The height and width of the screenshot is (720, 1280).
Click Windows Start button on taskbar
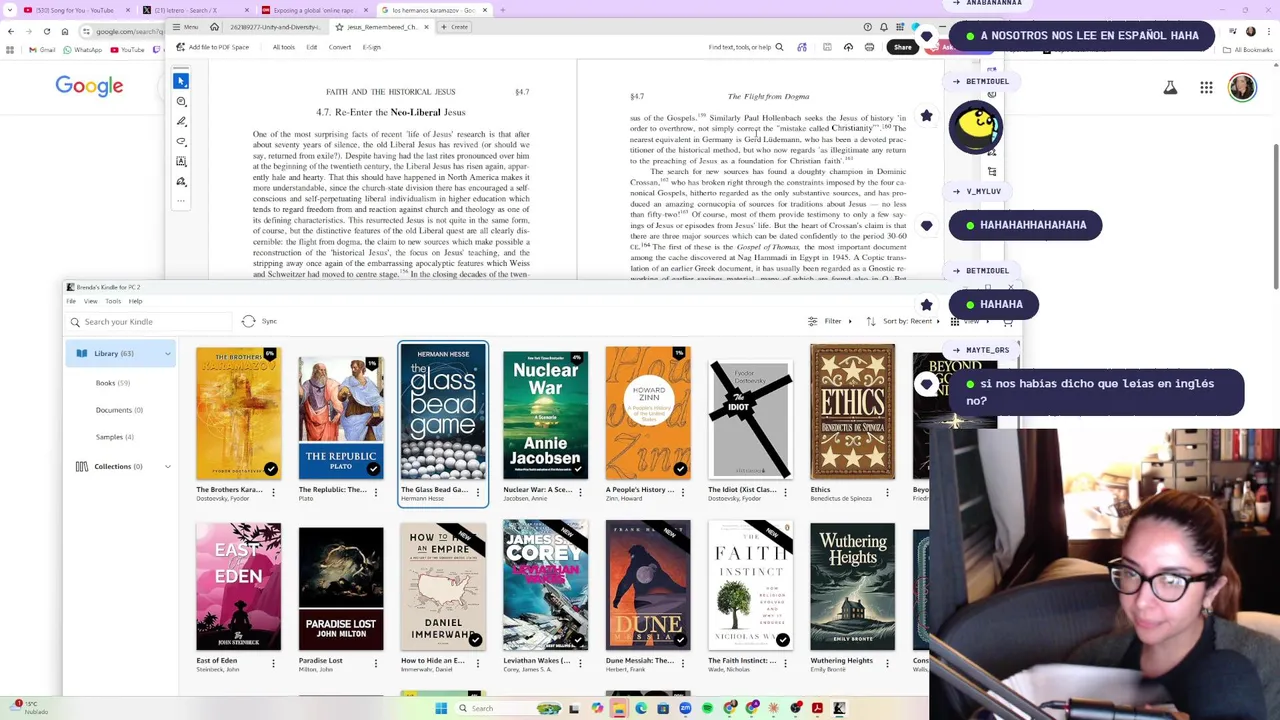coord(441,708)
